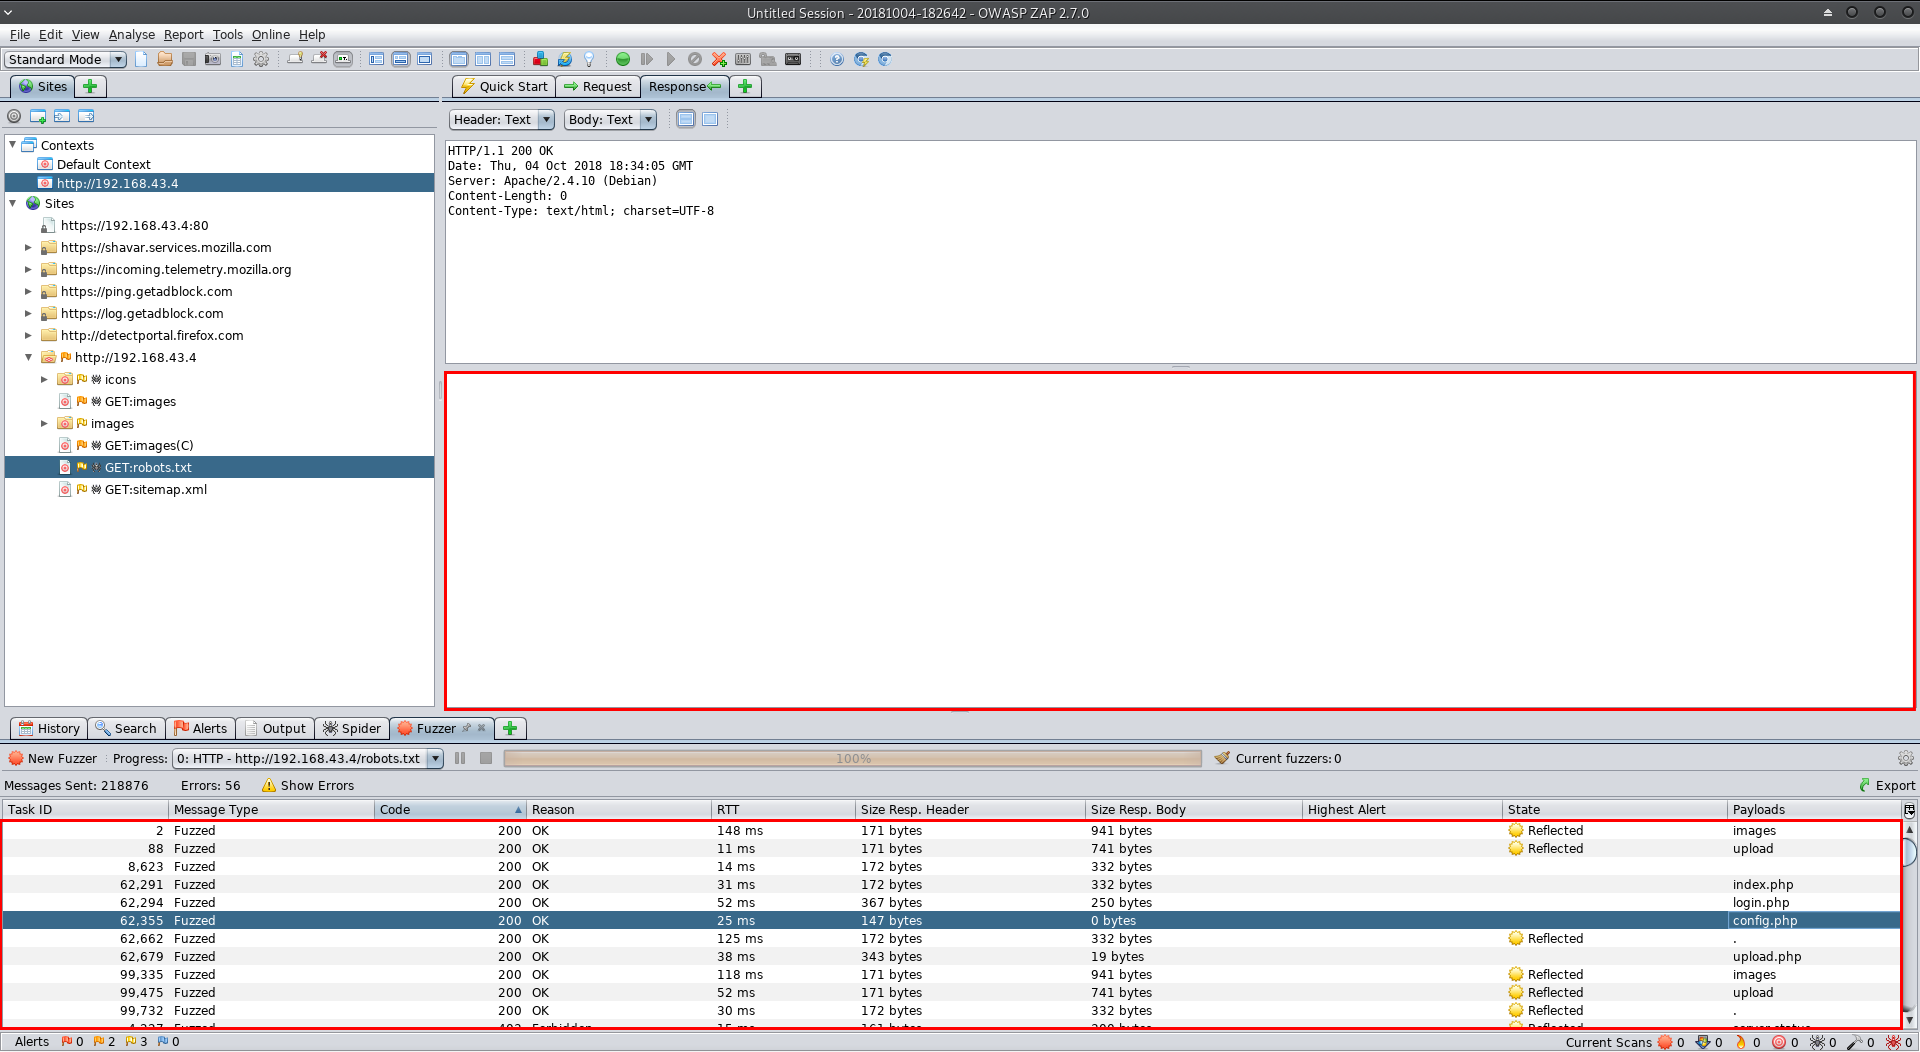1920x1052 pixels.
Task: Open the Header: Text dropdown
Action: click(502, 119)
